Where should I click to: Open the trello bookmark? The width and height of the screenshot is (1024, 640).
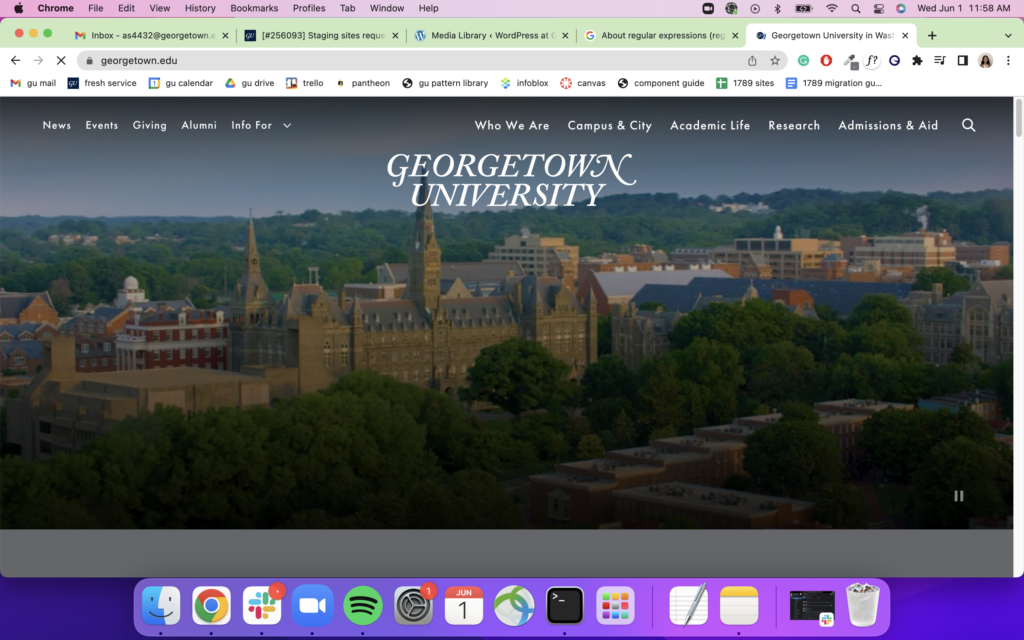point(304,83)
